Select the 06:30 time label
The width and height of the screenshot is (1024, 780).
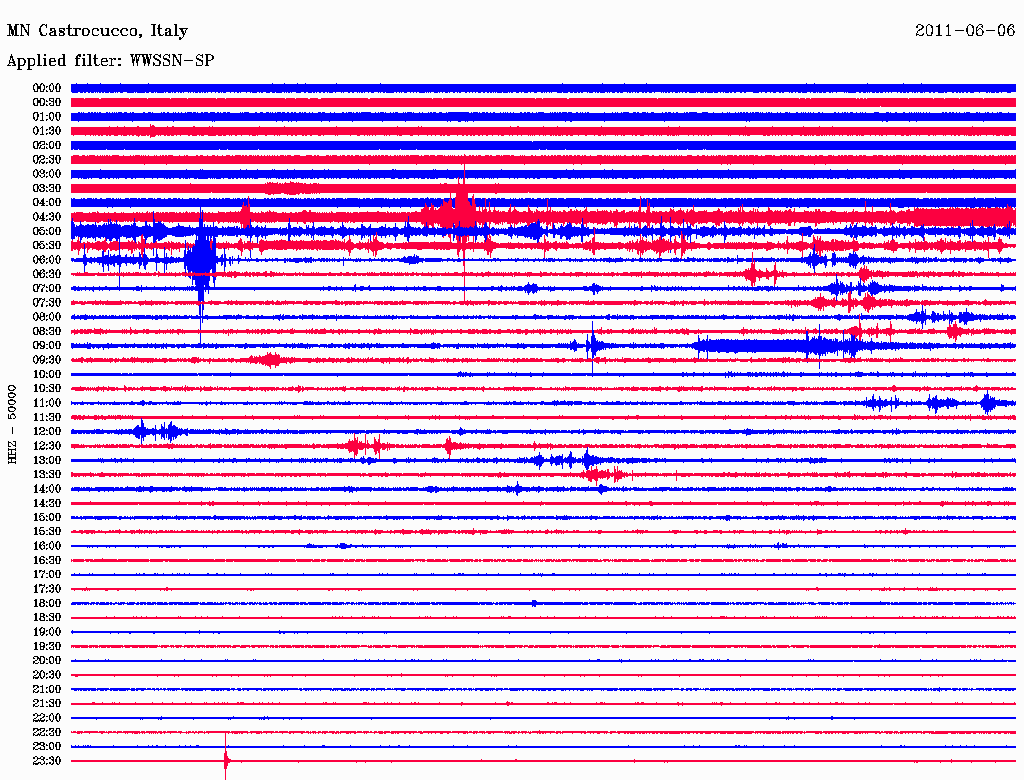click(x=47, y=274)
